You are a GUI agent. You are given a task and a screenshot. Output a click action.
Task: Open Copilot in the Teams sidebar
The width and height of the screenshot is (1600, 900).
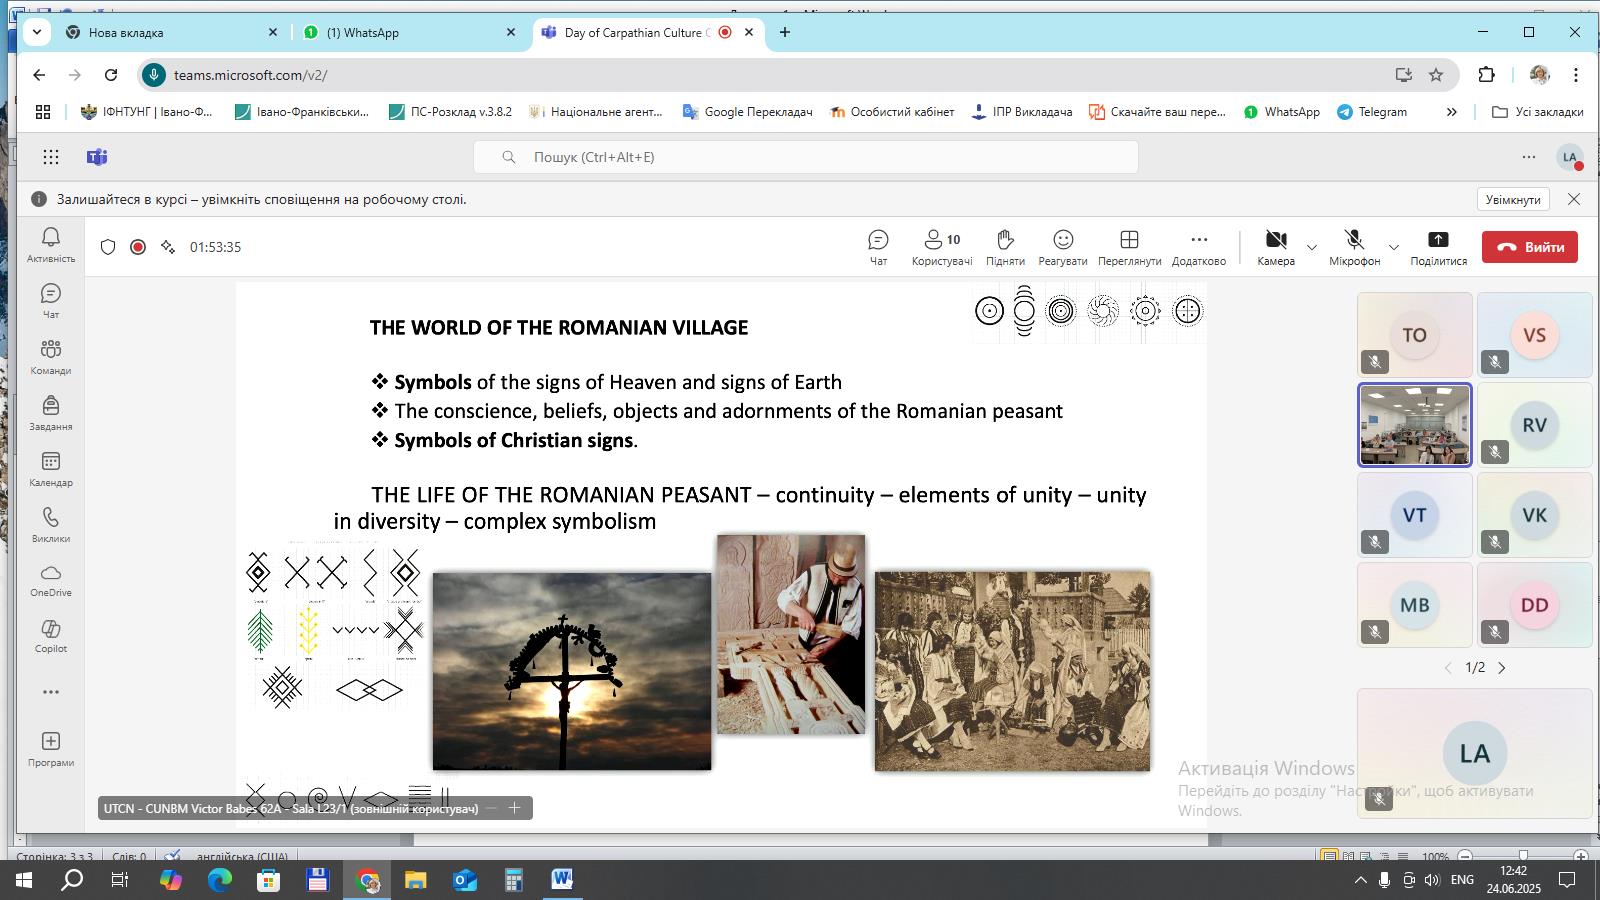pyautogui.click(x=51, y=636)
